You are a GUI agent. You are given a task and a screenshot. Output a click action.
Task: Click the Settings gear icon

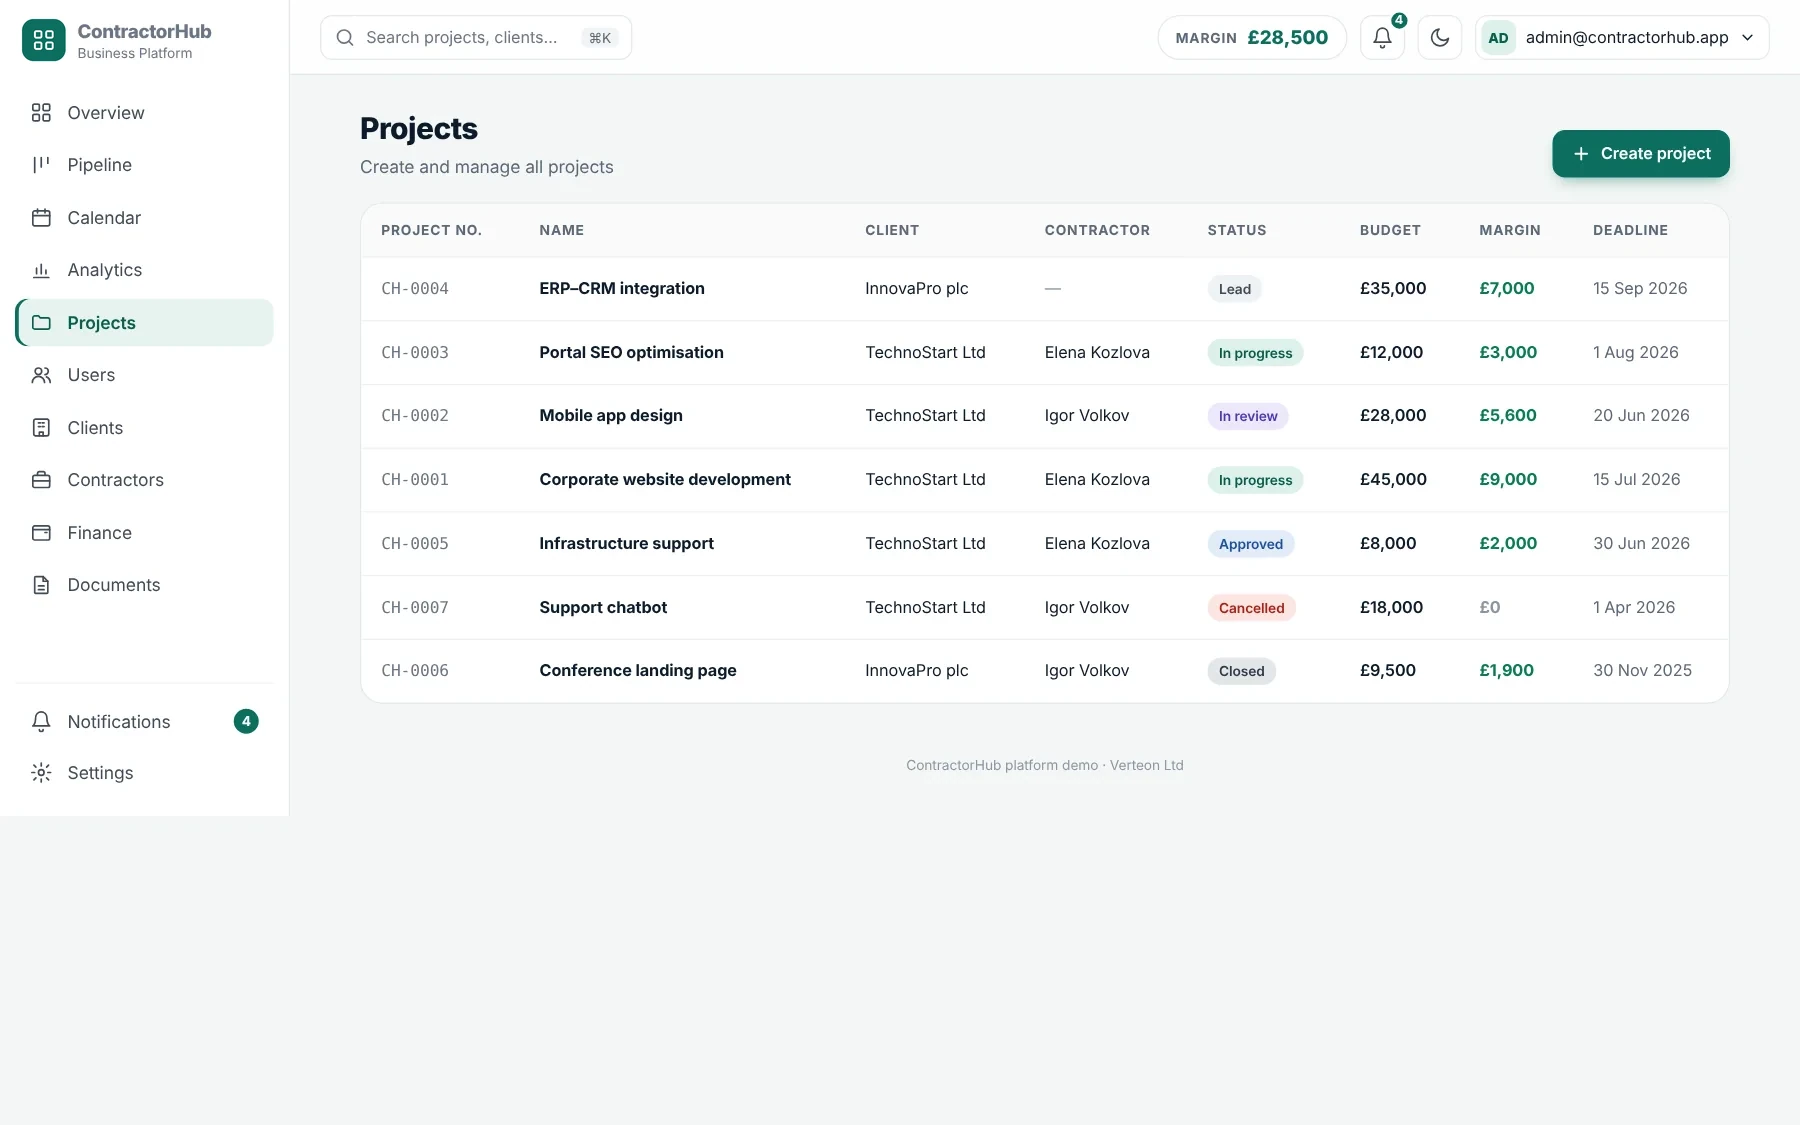[x=41, y=773]
